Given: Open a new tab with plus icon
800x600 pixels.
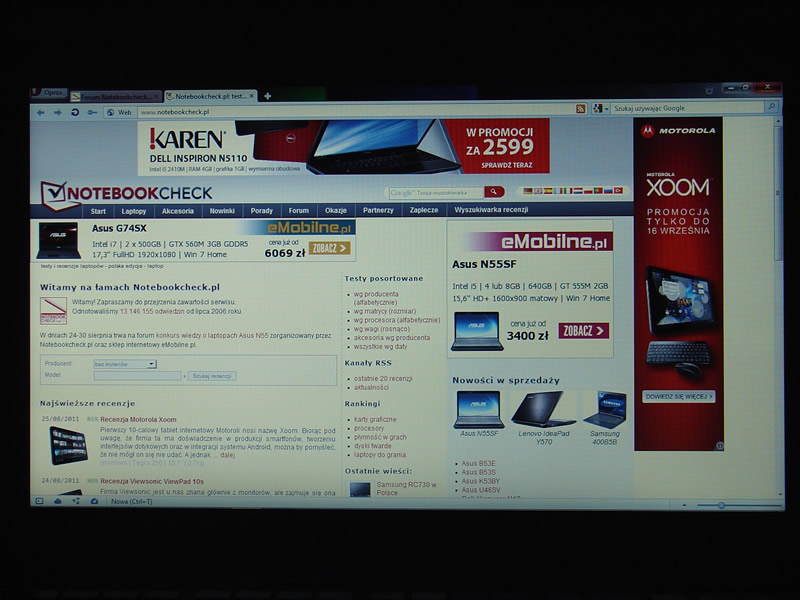Looking at the screenshot, I should tap(267, 96).
